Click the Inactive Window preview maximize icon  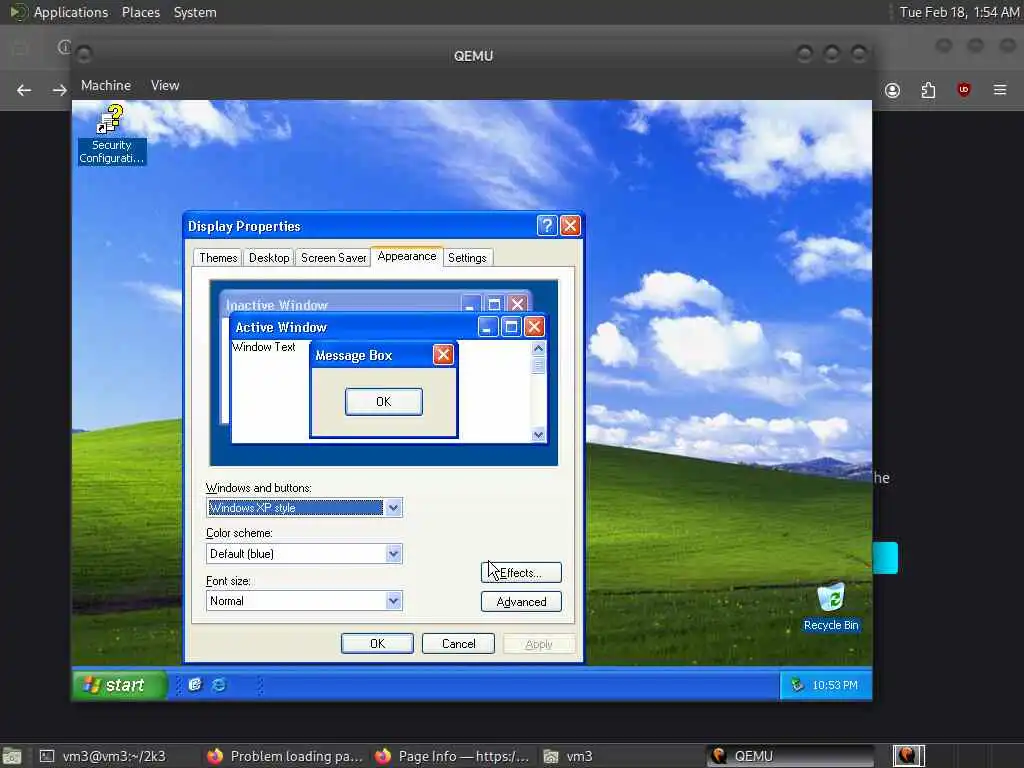tap(494, 304)
